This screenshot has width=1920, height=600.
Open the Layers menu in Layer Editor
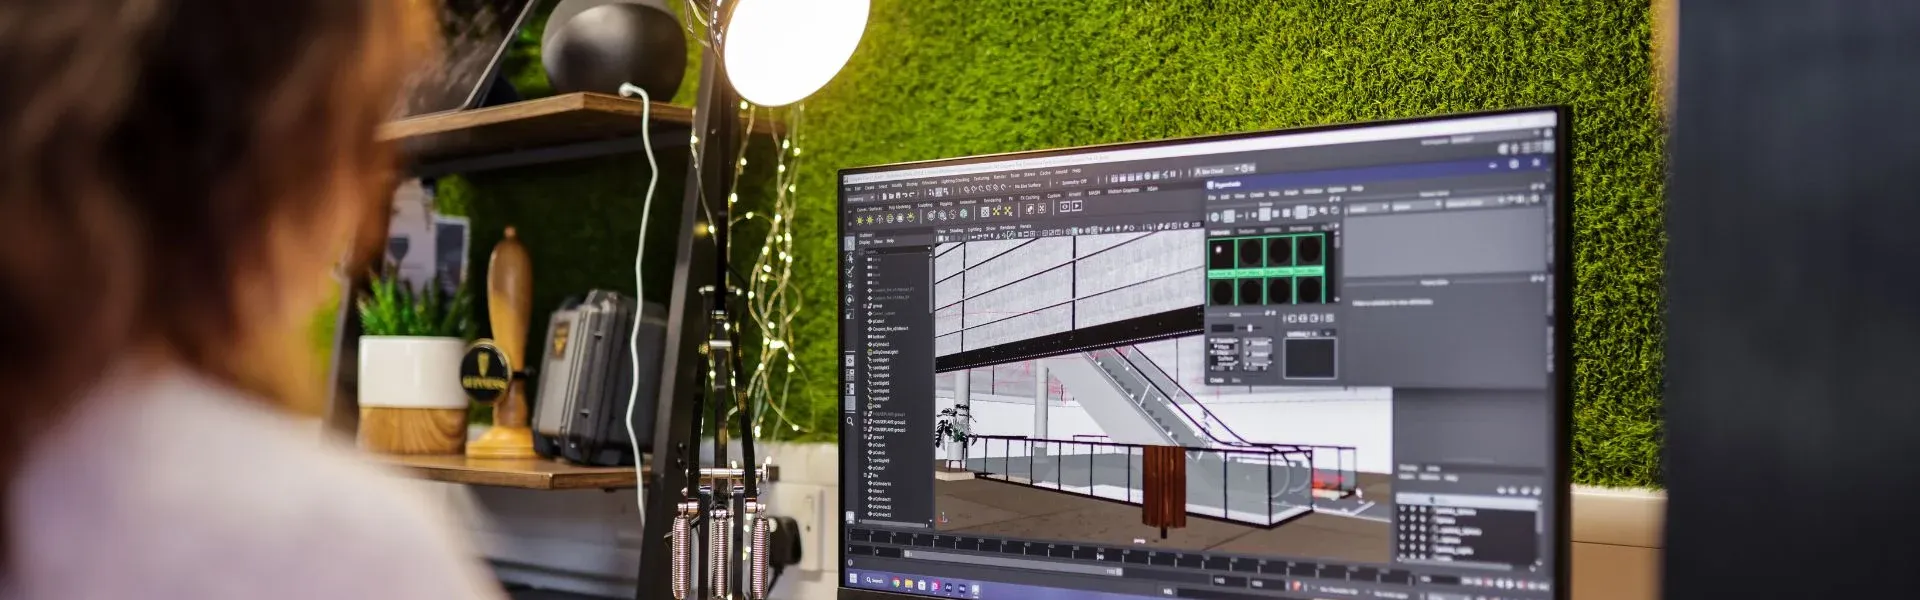(1406, 476)
